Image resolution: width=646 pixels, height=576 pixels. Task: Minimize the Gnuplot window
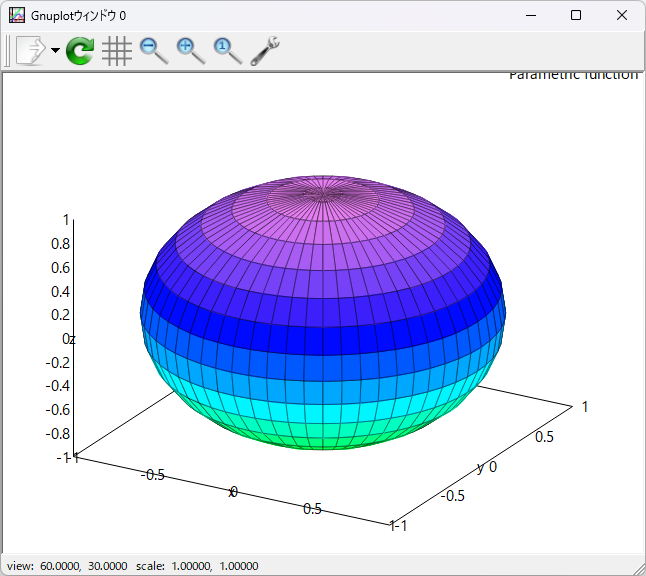pos(531,16)
